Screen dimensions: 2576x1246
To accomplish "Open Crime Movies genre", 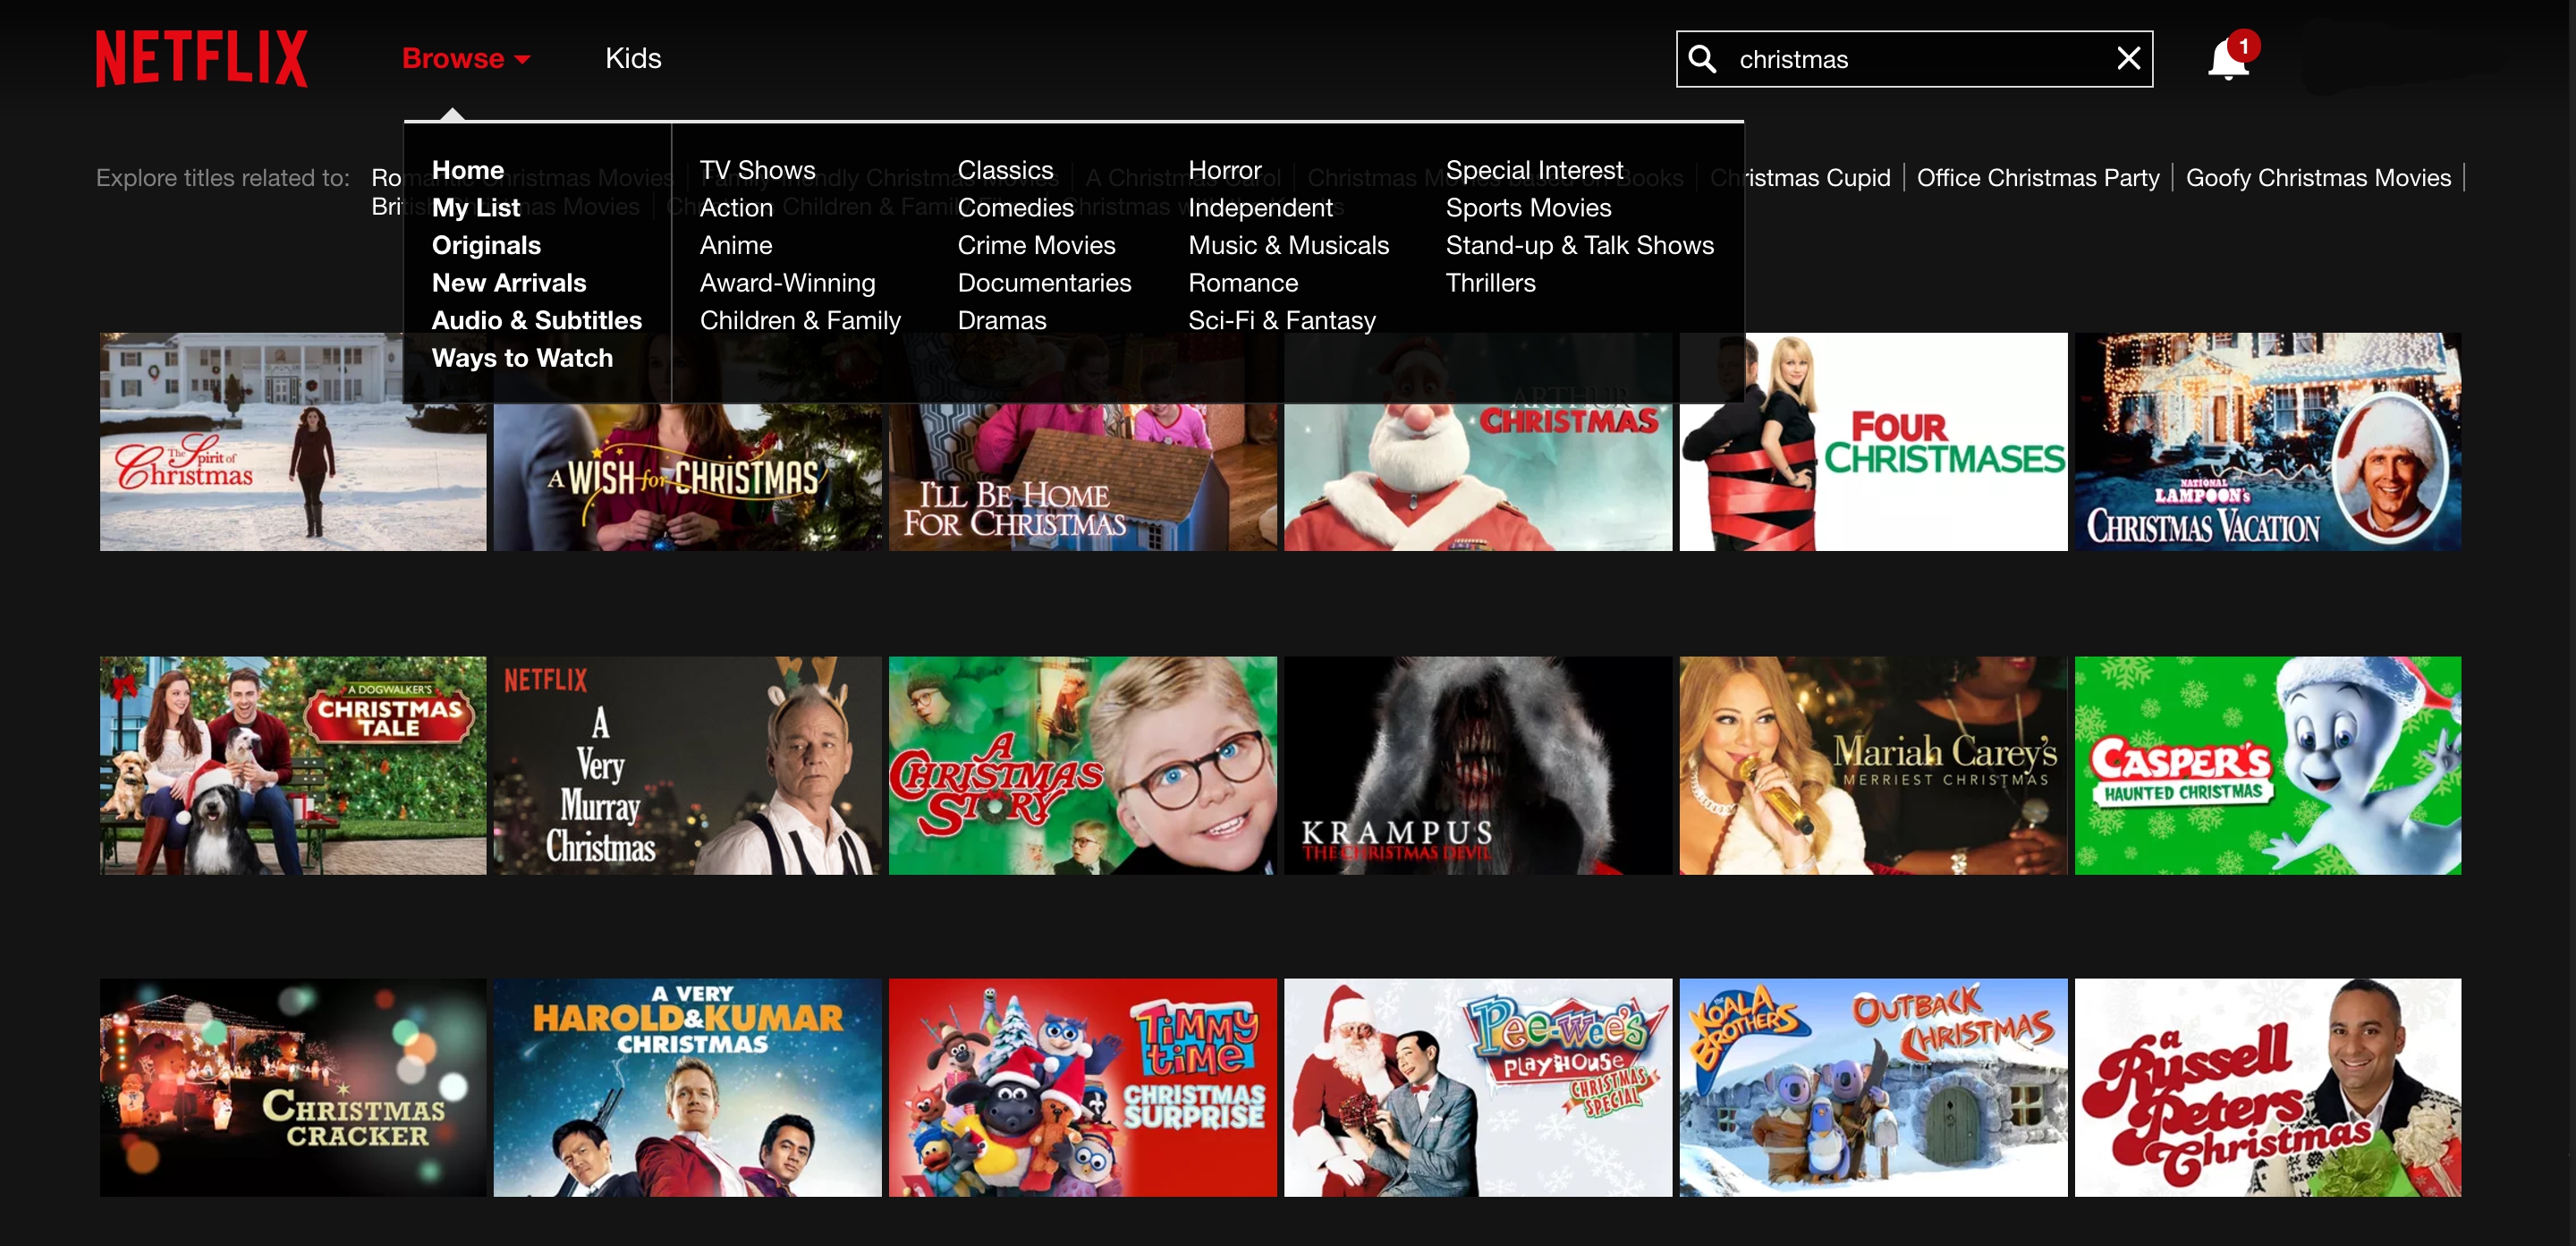I will [x=1036, y=245].
